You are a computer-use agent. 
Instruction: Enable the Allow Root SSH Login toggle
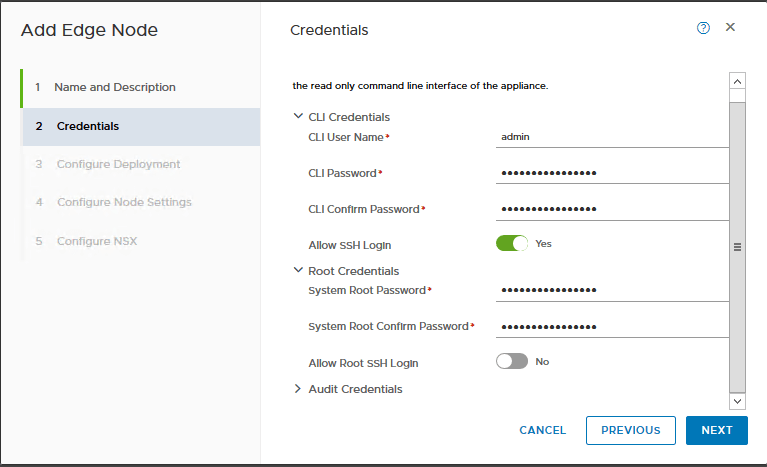tap(512, 361)
